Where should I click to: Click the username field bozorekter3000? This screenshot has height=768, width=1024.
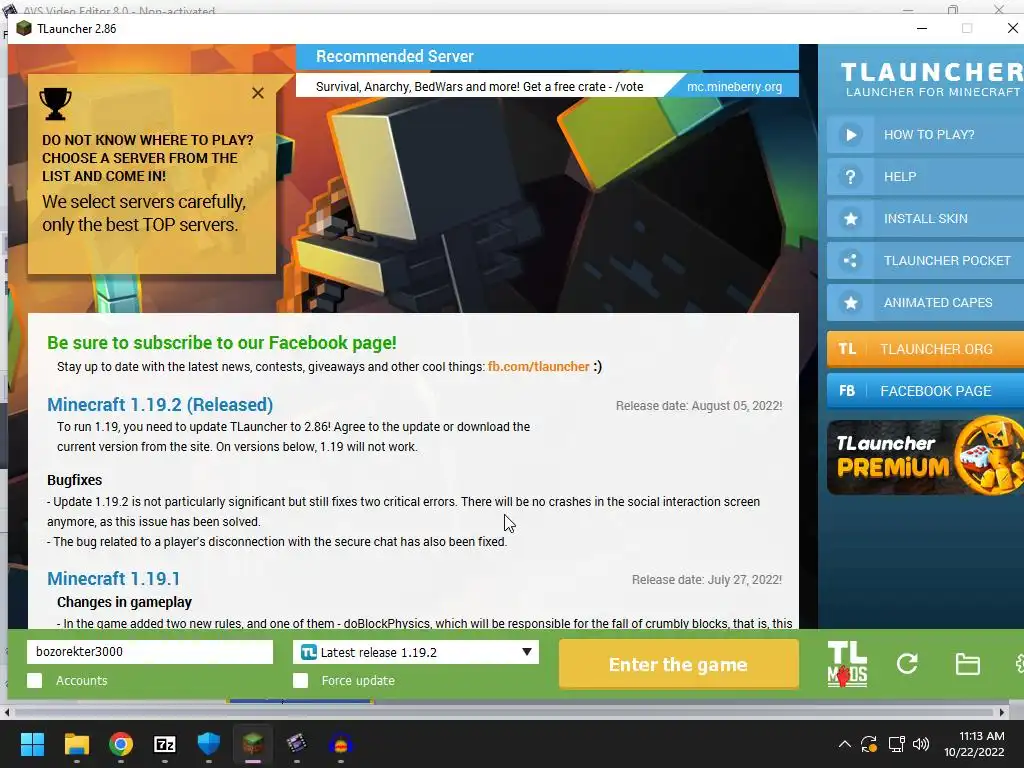pos(150,652)
